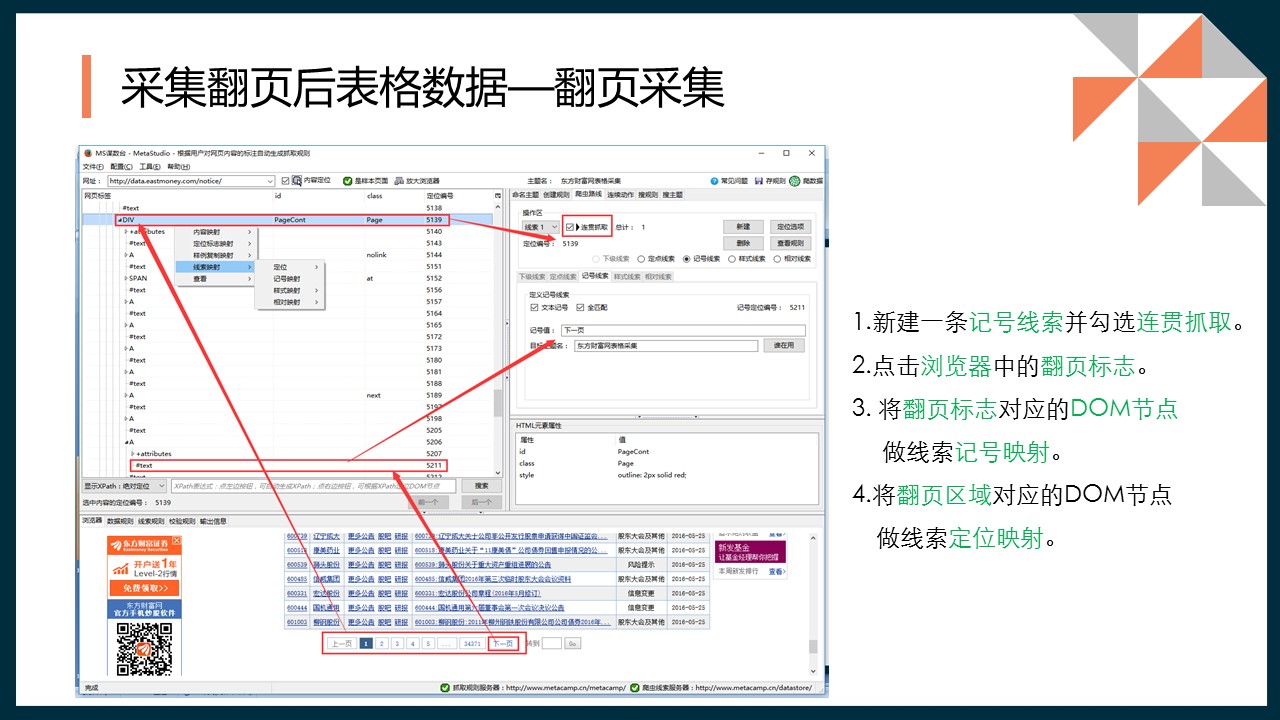The image size is (1280, 720).
Task: Click the 删除 button
Action: click(743, 243)
